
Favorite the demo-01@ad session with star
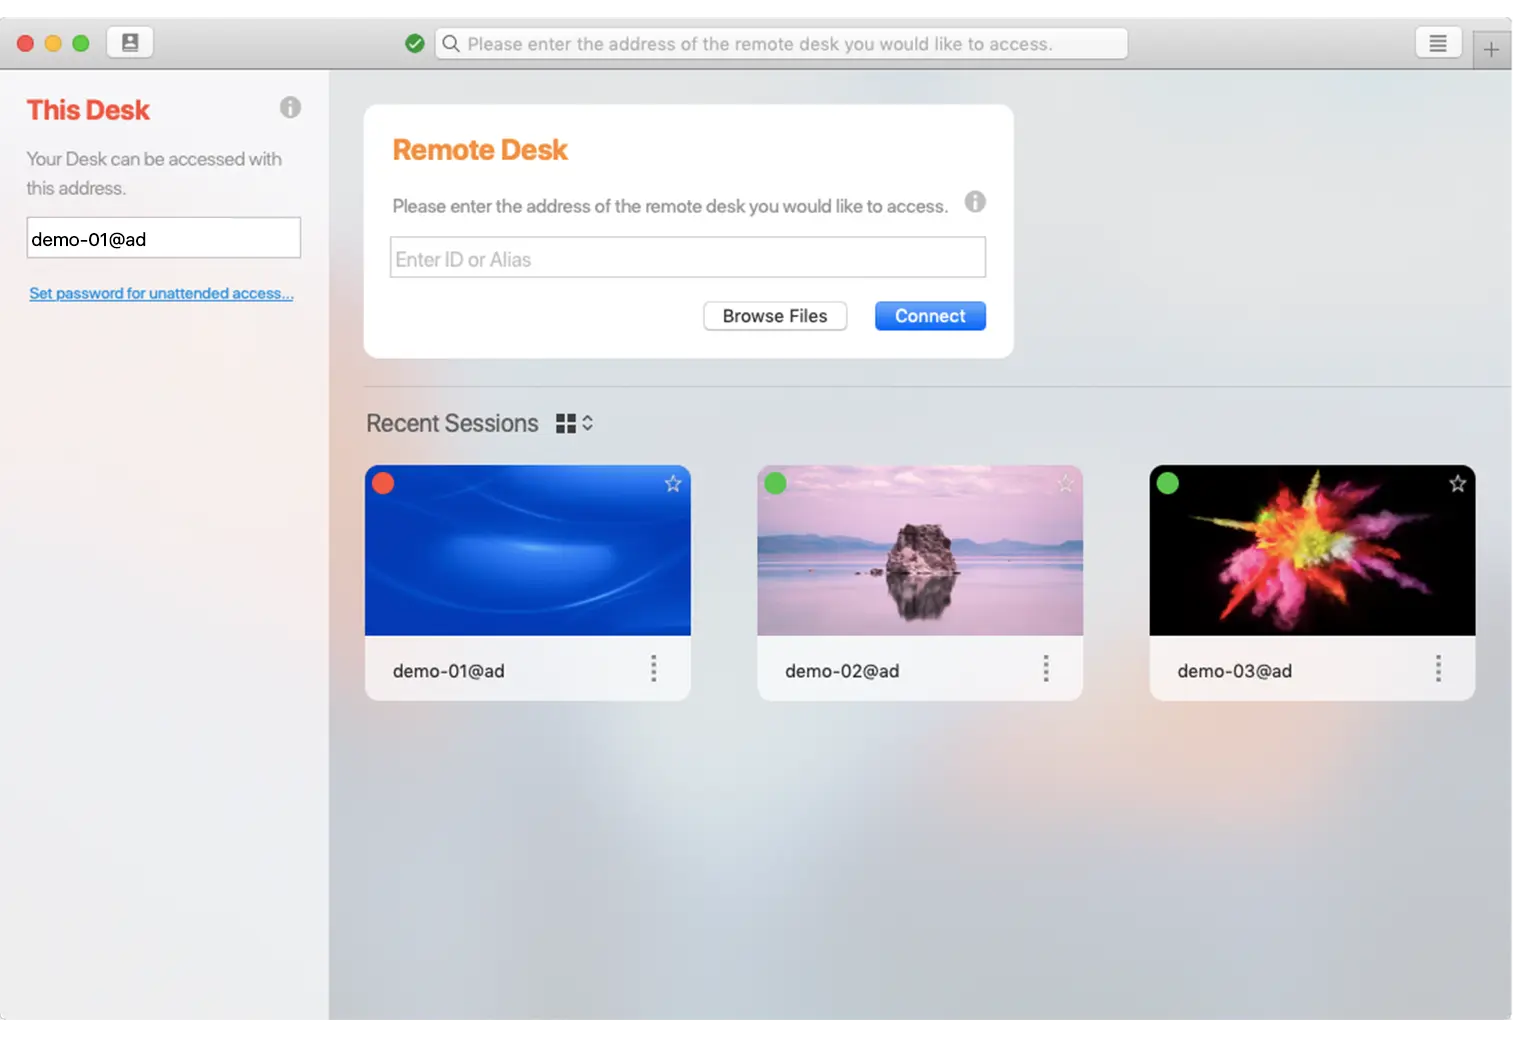click(673, 484)
